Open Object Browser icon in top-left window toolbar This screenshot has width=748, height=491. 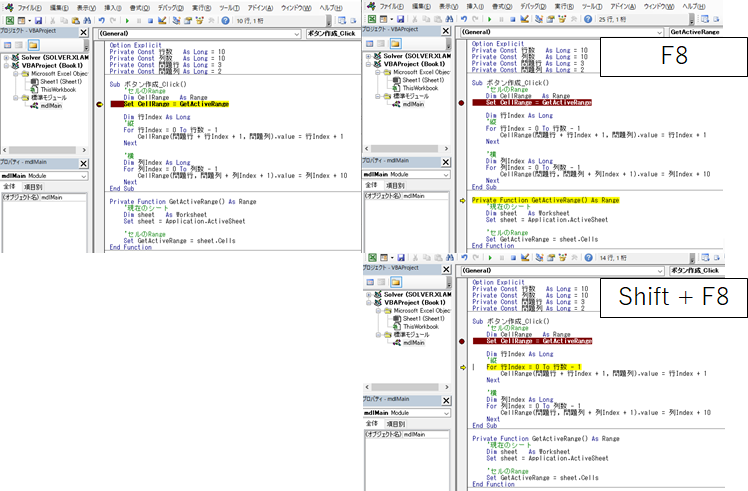pyautogui.click(x=199, y=21)
